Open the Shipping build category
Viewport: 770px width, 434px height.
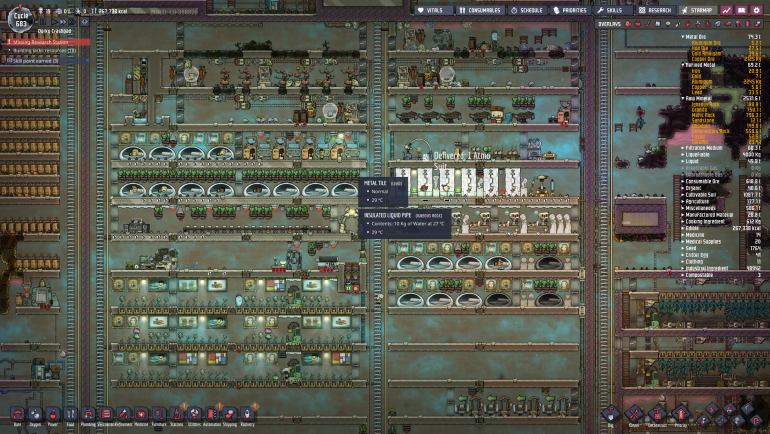click(229, 415)
